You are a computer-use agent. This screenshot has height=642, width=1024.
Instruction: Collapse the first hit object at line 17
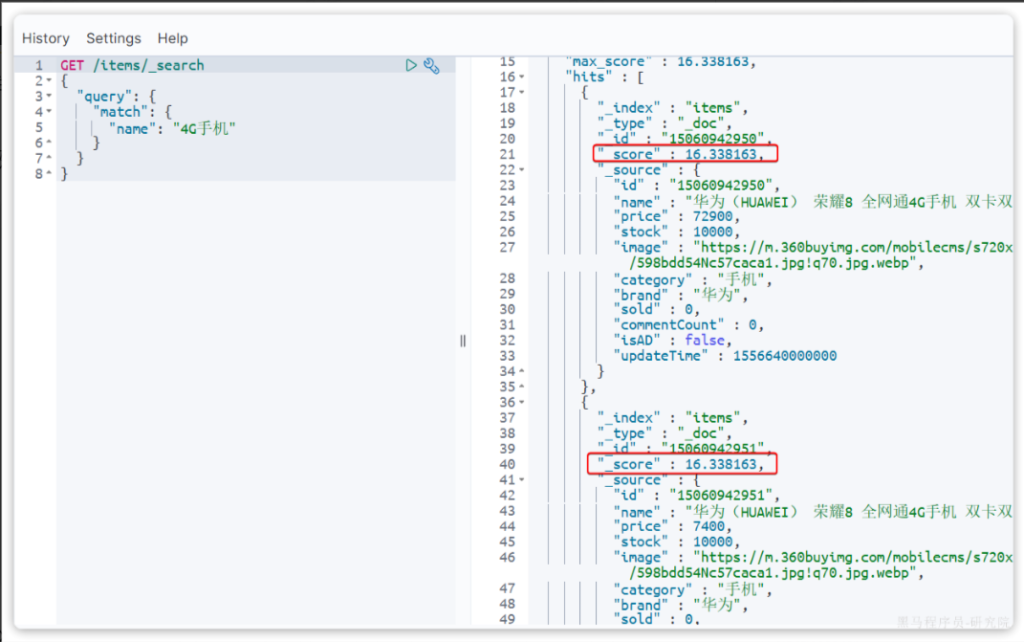click(x=522, y=93)
